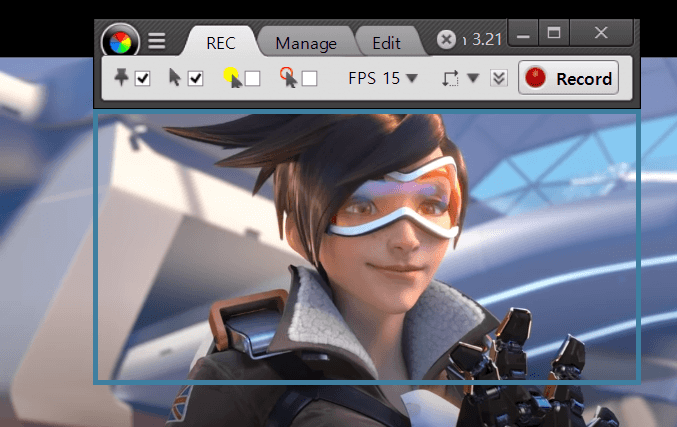This screenshot has width=677, height=427.
Task: Switch to the Manage tab
Action: (306, 43)
